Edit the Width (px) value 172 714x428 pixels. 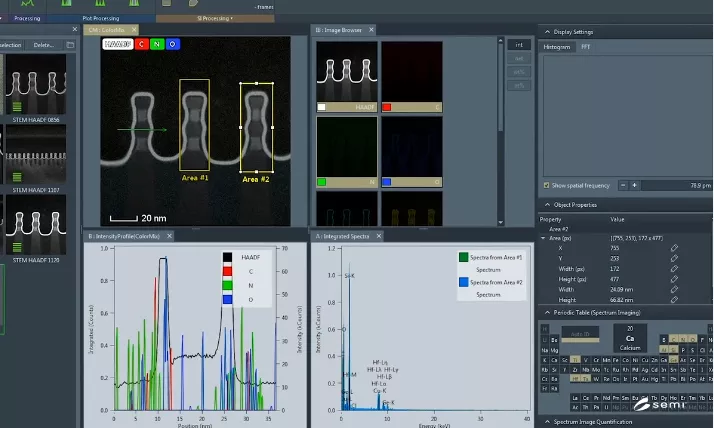pyautogui.click(x=674, y=269)
